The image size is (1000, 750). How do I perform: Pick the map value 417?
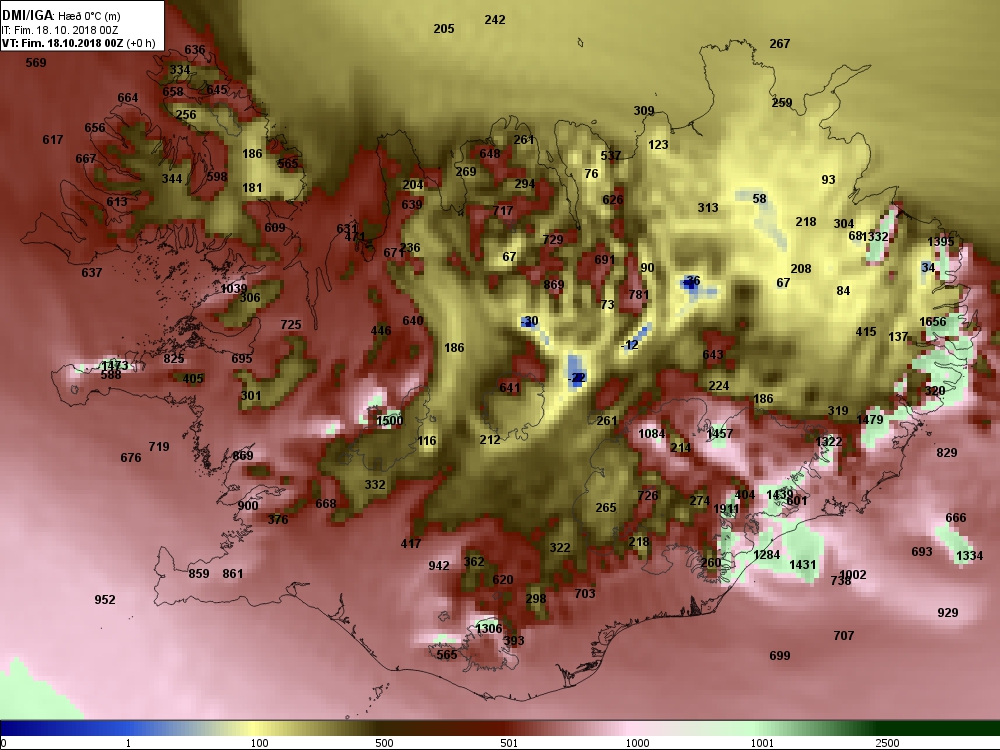point(411,543)
